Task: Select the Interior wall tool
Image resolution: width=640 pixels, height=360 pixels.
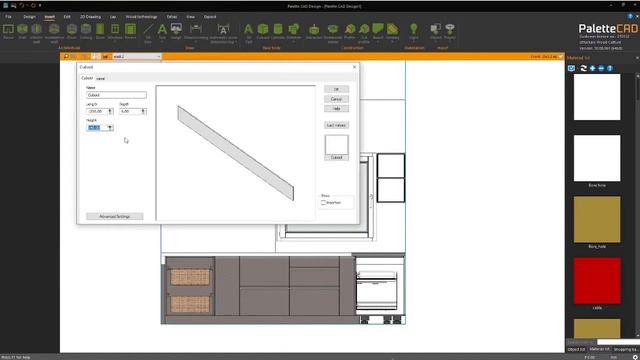Action: [x=36, y=33]
